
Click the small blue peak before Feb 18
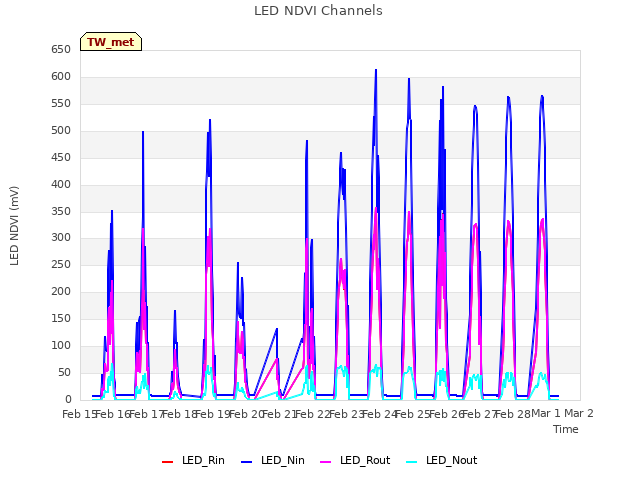(175, 311)
